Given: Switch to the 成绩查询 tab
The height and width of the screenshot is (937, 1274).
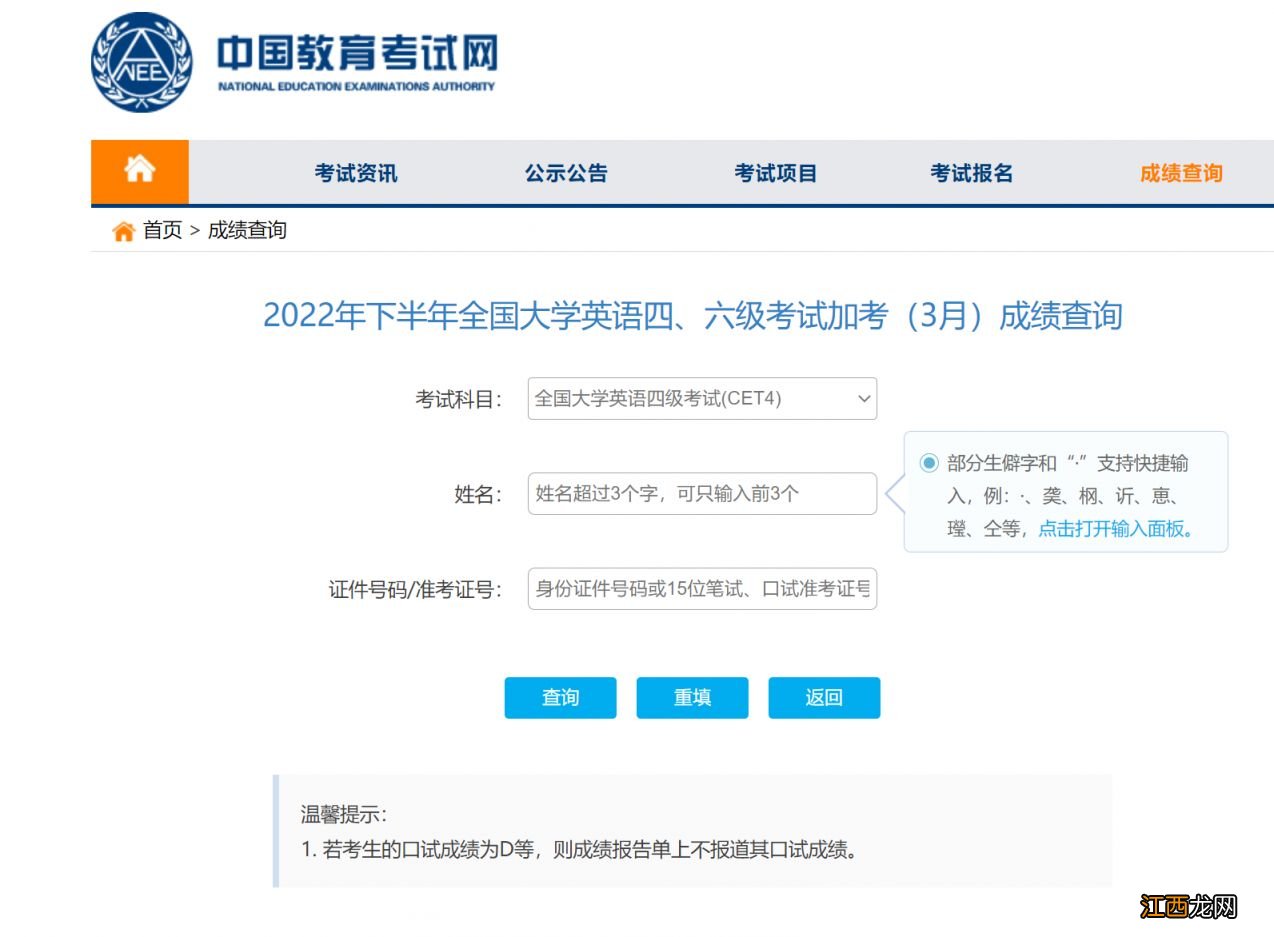Looking at the screenshot, I should coord(1179,172).
